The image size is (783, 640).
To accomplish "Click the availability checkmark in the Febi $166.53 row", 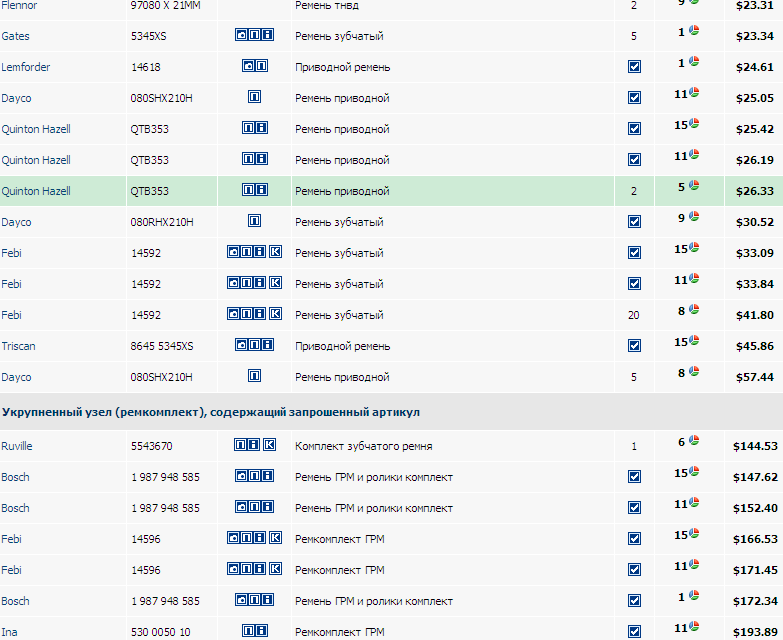I will (634, 538).
